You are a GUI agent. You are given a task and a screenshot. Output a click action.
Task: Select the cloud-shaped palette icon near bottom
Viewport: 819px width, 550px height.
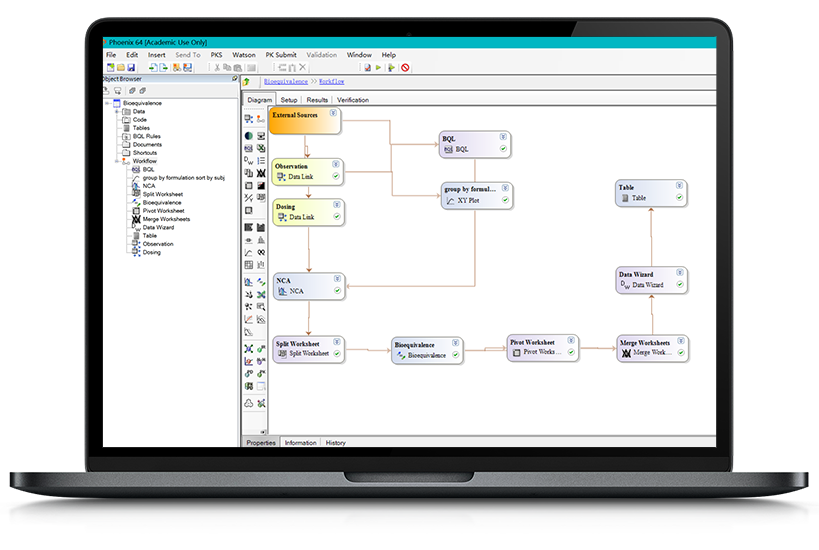(x=249, y=403)
